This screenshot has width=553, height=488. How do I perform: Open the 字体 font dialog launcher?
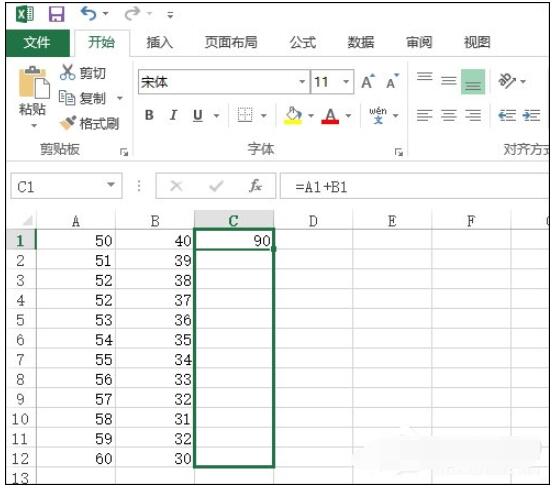tap(399, 152)
